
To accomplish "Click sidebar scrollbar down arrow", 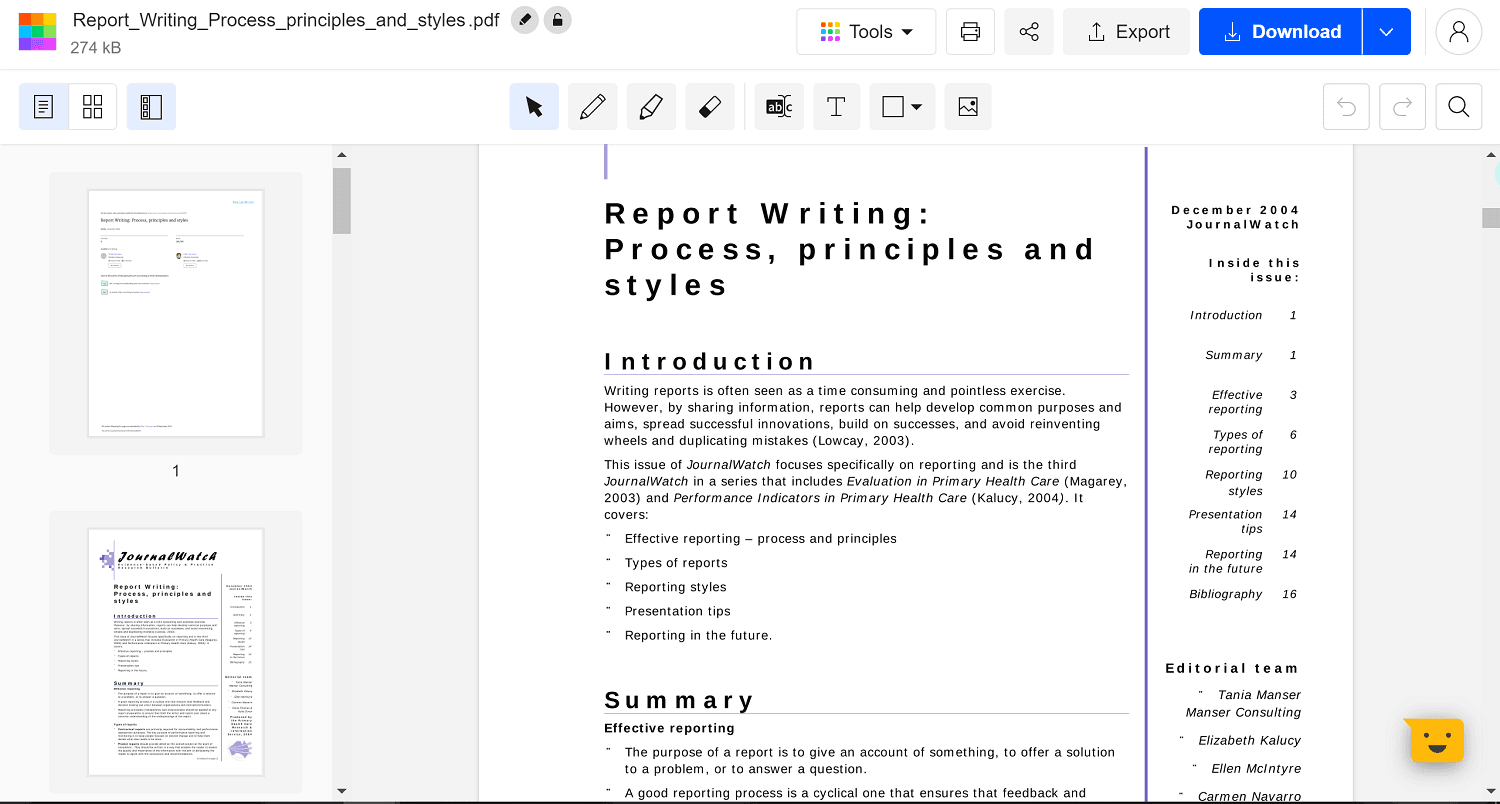I will point(342,790).
